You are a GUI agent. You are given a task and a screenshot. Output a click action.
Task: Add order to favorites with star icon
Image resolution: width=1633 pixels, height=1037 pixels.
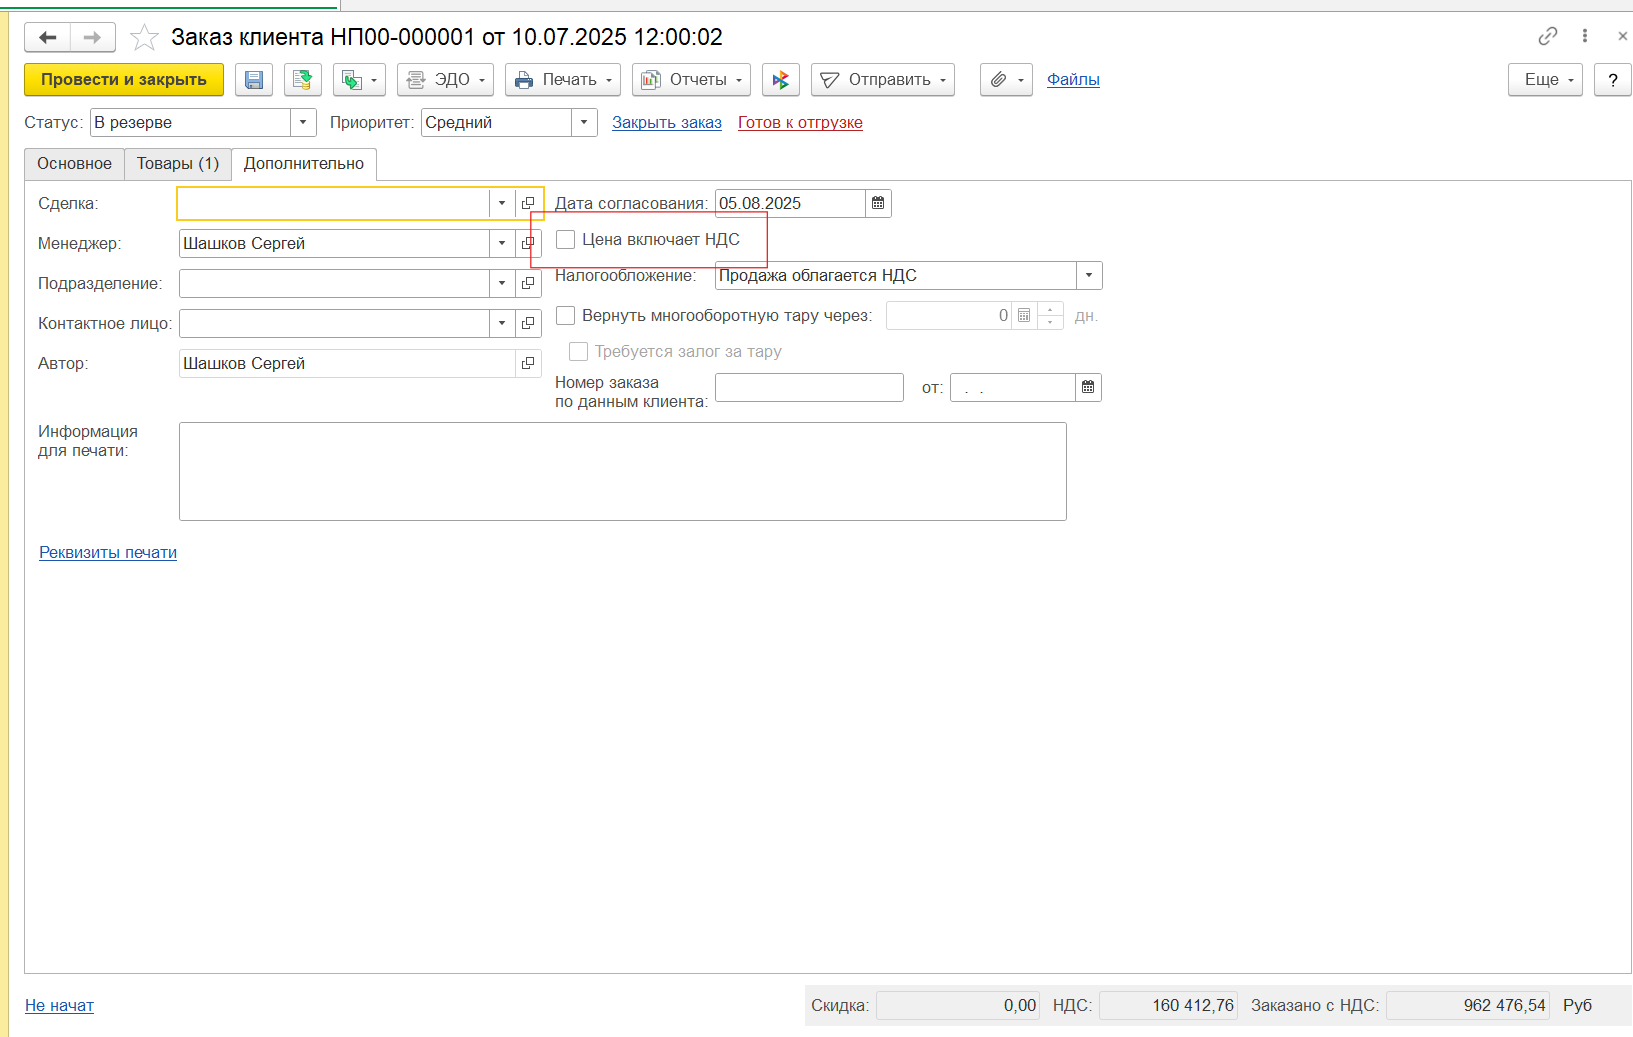click(145, 38)
